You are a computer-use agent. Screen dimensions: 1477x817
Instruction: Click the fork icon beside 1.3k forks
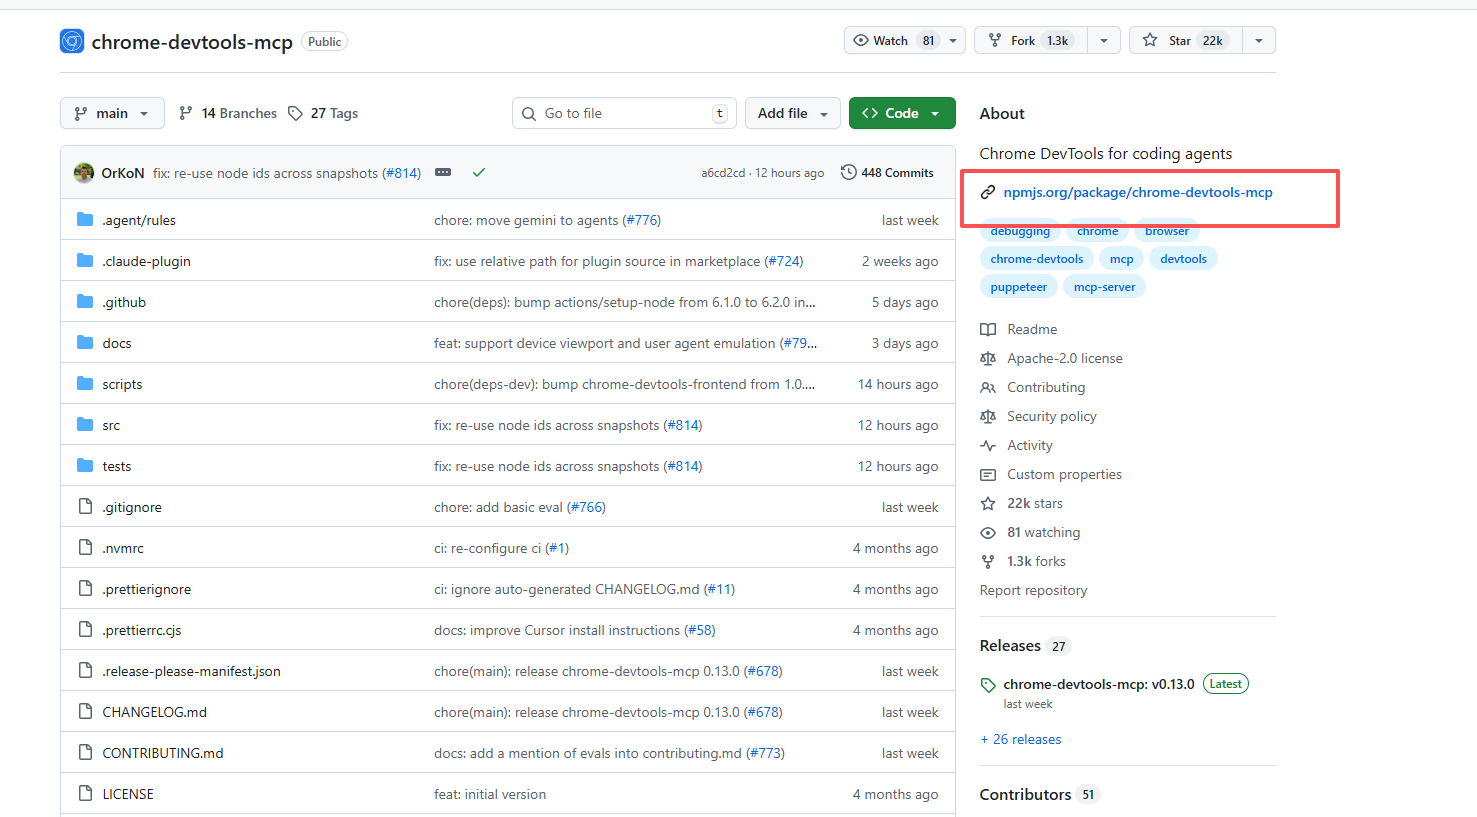point(988,561)
